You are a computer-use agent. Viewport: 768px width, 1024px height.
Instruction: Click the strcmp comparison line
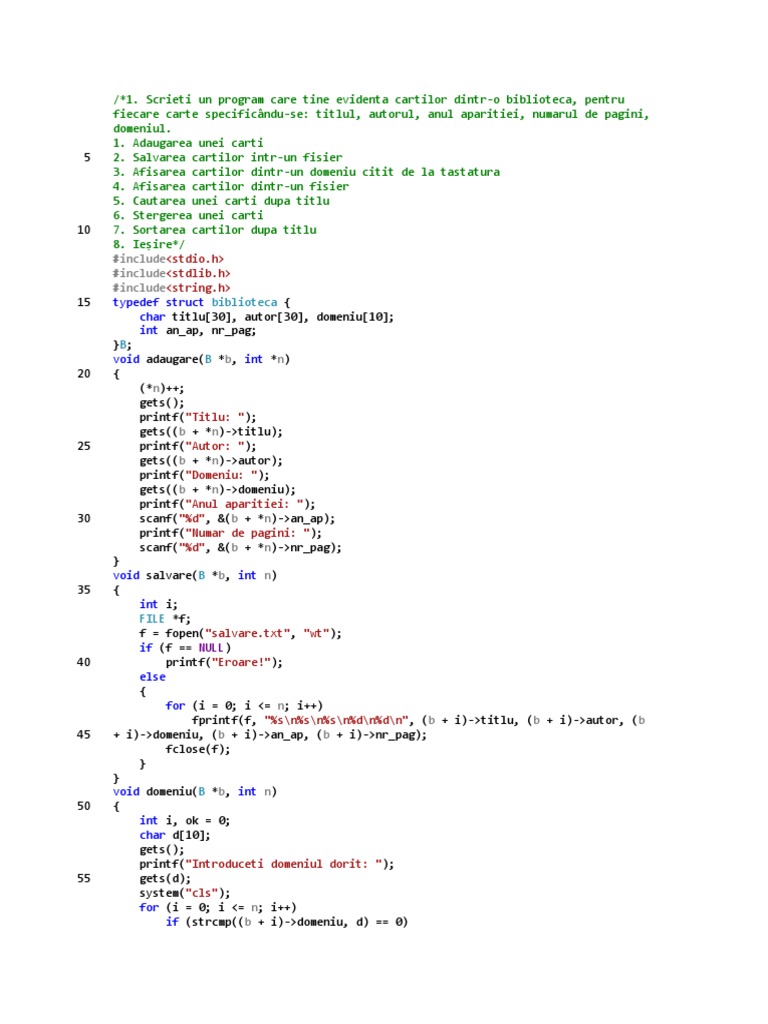coord(287,922)
